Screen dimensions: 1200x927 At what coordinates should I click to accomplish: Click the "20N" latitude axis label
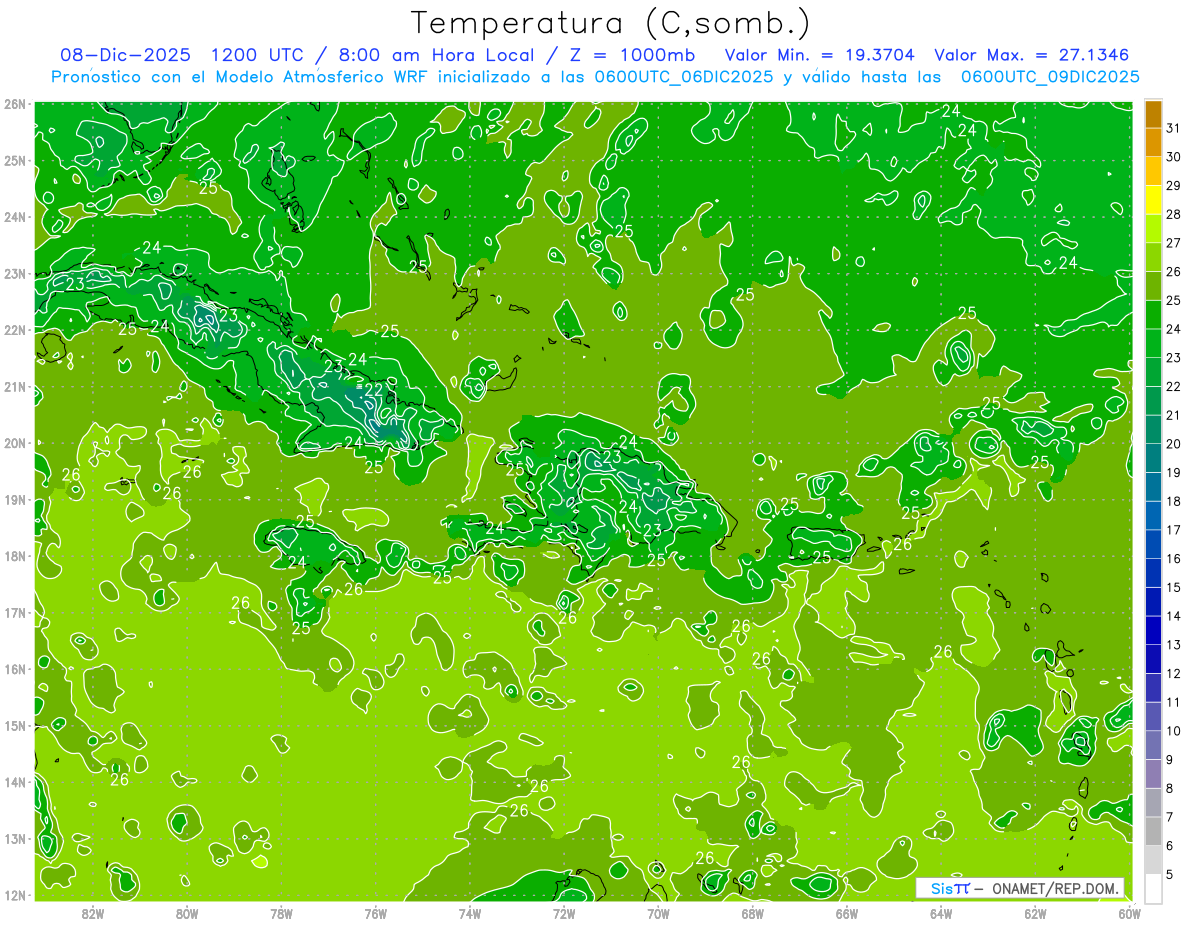pyautogui.click(x=15, y=443)
